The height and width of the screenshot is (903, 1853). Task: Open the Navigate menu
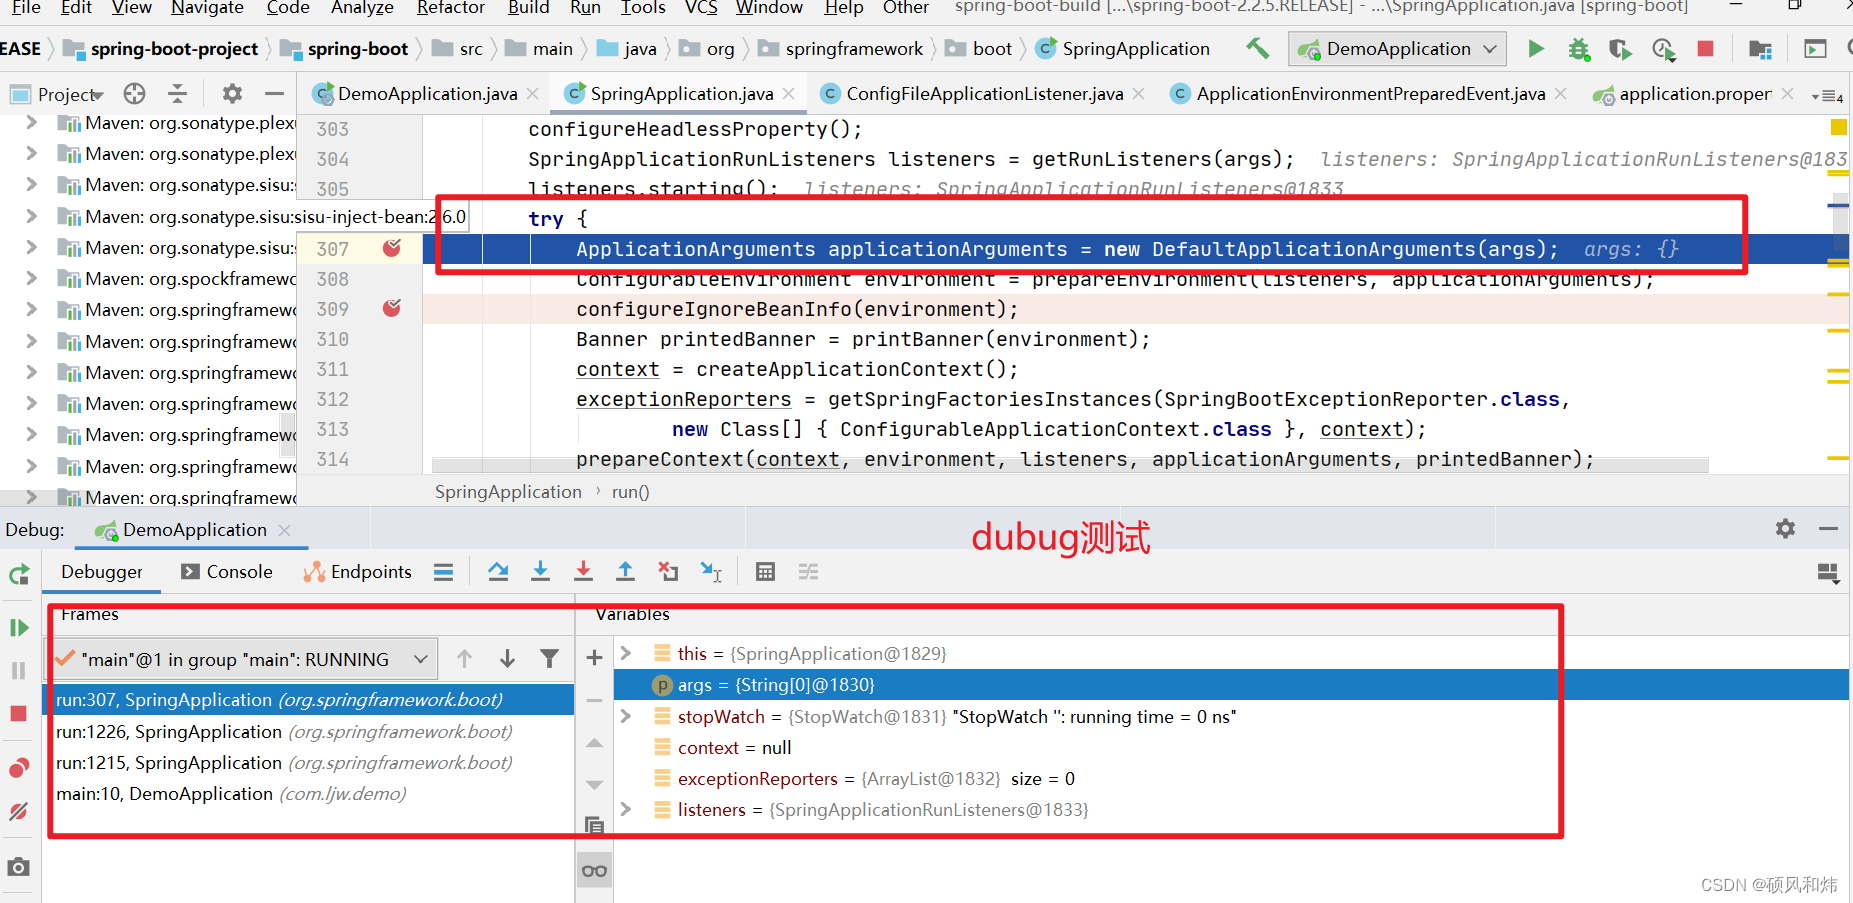coord(207,8)
